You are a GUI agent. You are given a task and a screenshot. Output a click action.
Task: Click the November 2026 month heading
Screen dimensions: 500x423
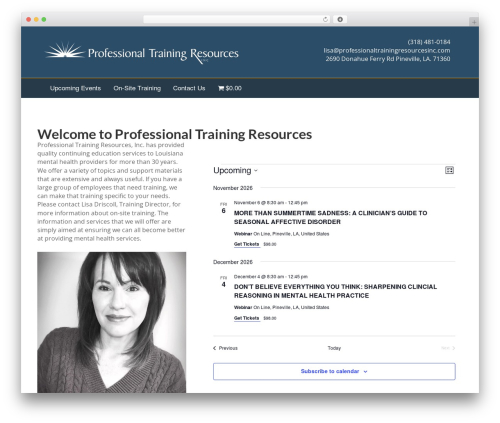[233, 188]
